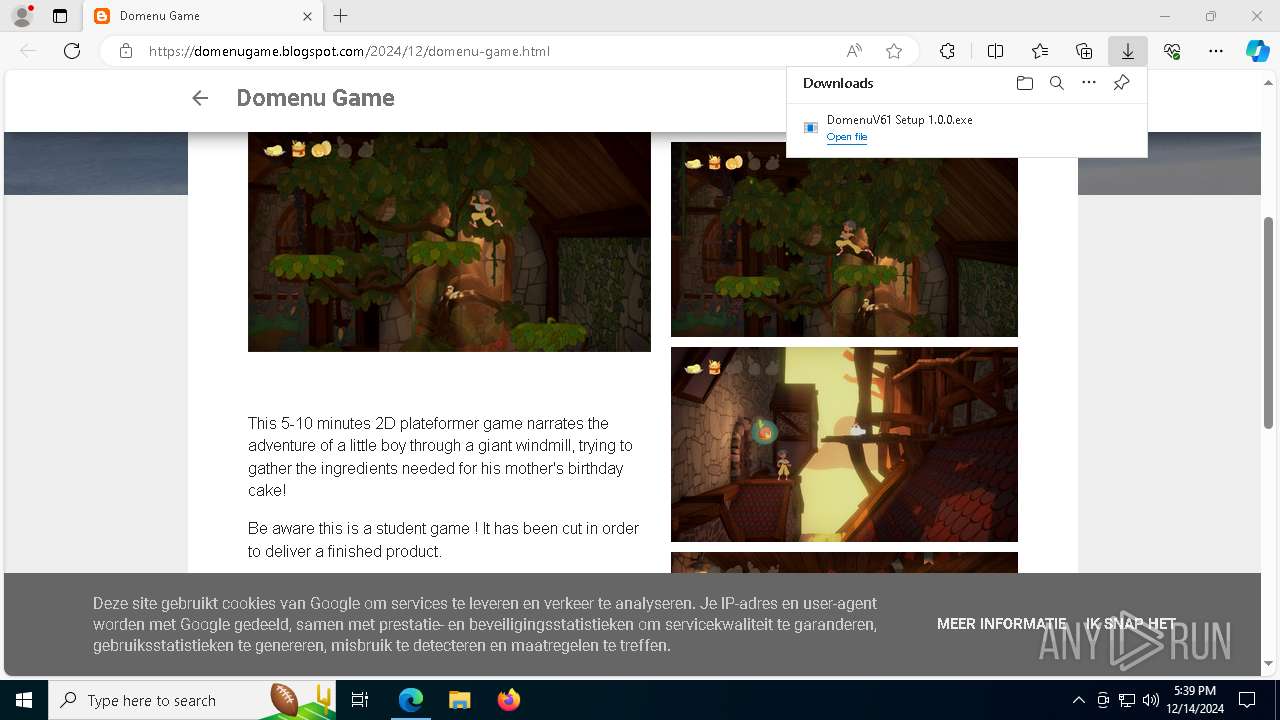Click the Domenu Game blog title
1280x720 pixels.
[315, 98]
